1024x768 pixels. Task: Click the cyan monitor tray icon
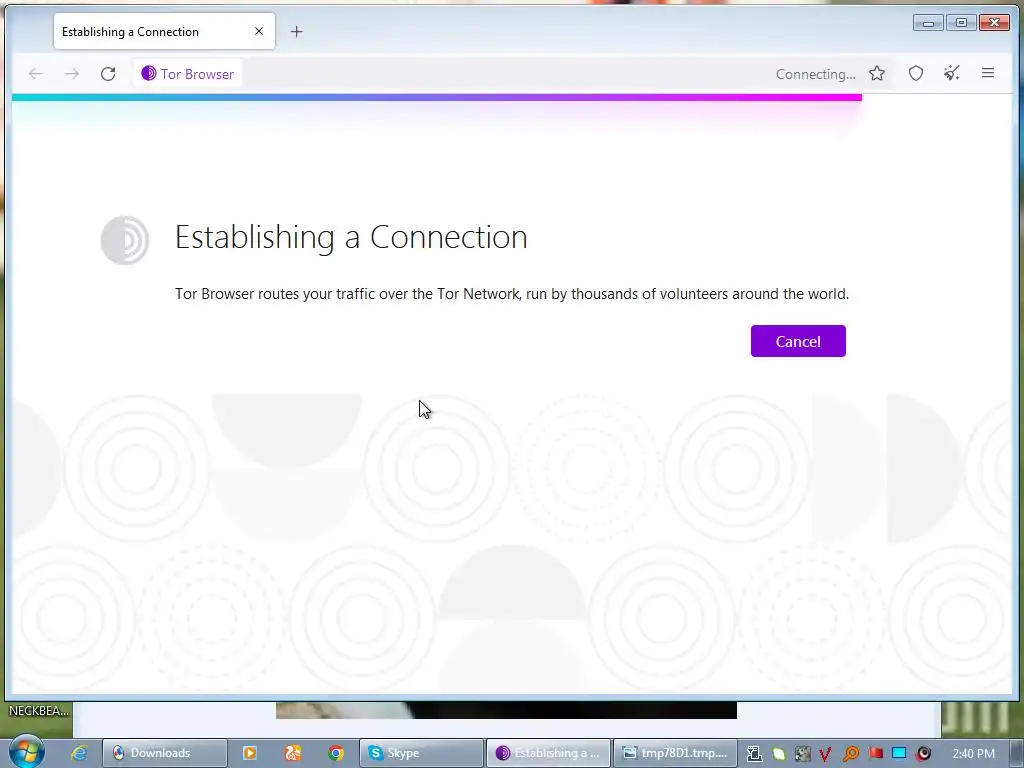899,754
